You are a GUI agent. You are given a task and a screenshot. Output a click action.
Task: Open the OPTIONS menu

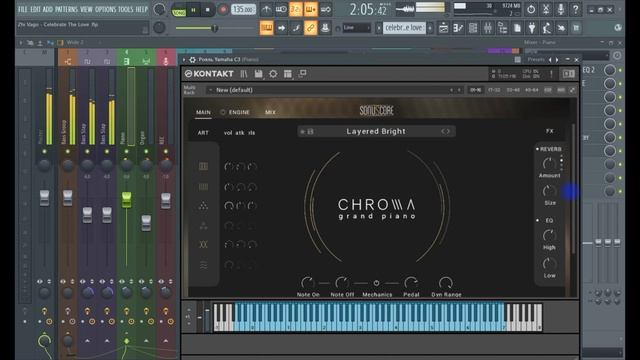[x=105, y=9]
